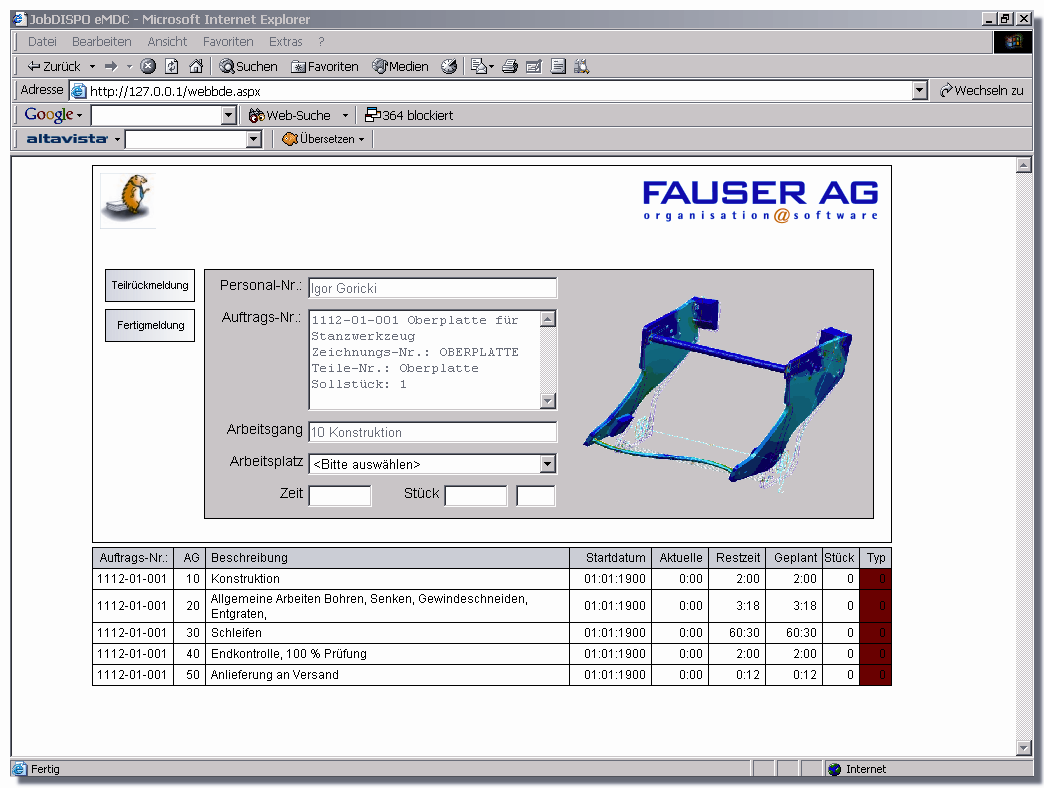Image resolution: width=1044 pixels, height=788 pixels.
Task: Open the Favoriten toolbar button
Action: coord(325,66)
